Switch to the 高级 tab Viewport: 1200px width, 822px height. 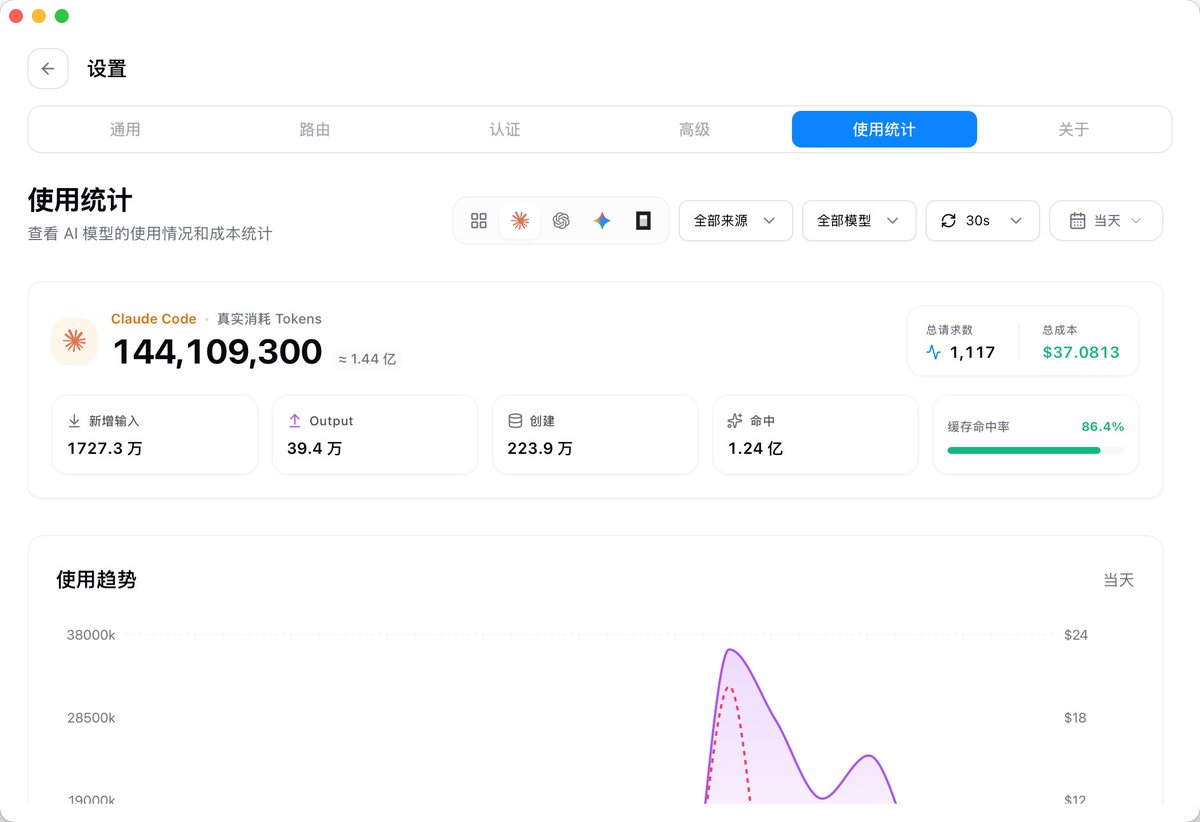pyautogui.click(x=694, y=129)
